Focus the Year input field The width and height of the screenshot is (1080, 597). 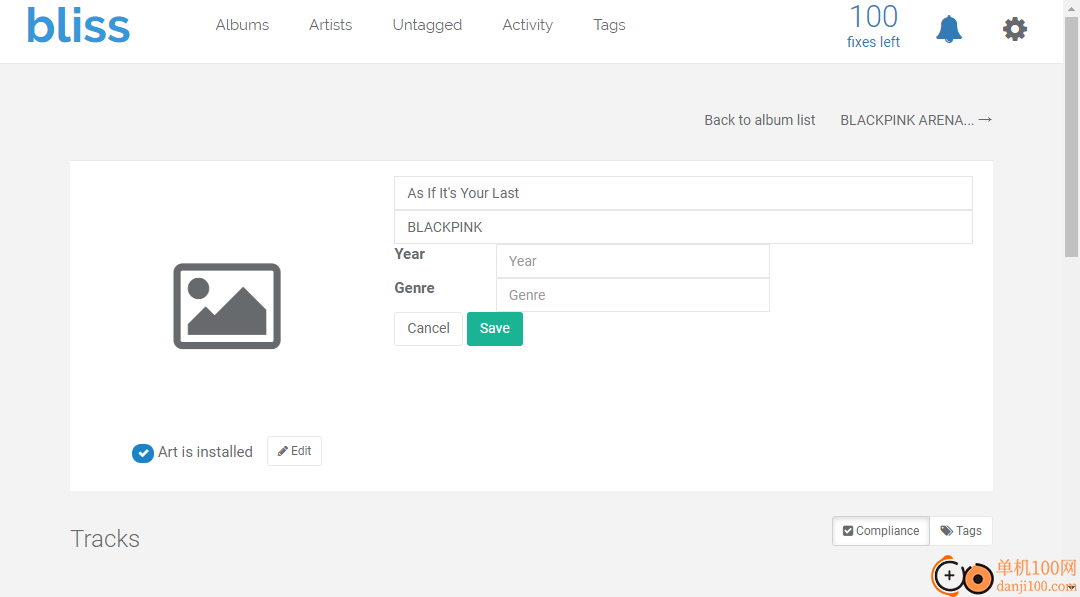[x=632, y=261]
